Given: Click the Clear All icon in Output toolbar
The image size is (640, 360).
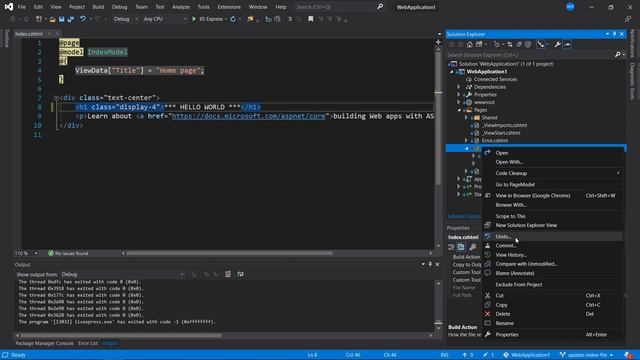Looking at the screenshot, I should pos(228,274).
